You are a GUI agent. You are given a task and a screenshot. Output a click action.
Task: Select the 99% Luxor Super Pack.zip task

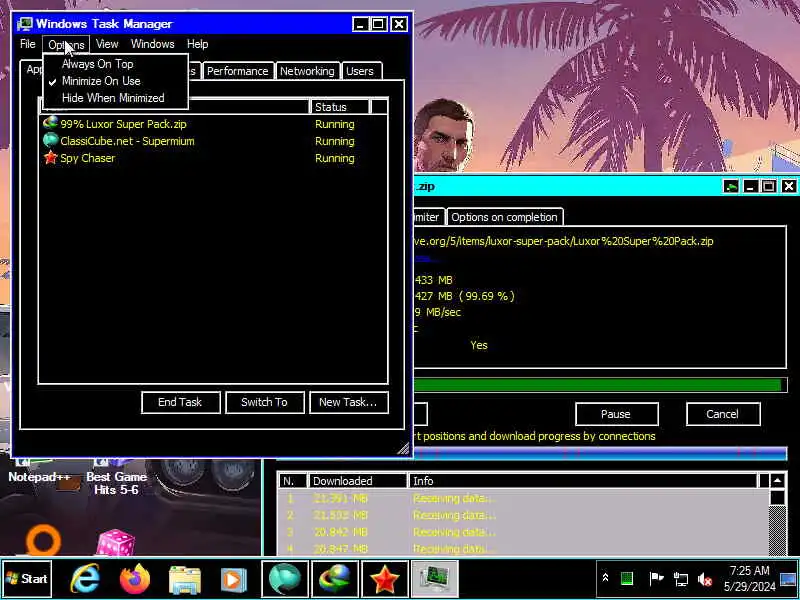[x=213, y=124]
